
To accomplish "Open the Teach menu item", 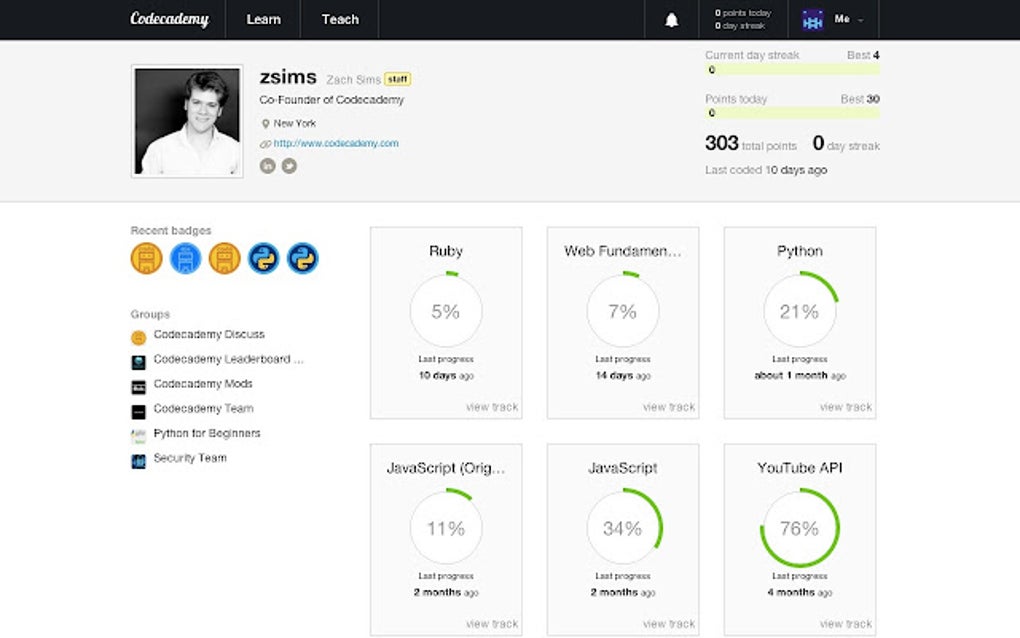I will pos(340,19).
